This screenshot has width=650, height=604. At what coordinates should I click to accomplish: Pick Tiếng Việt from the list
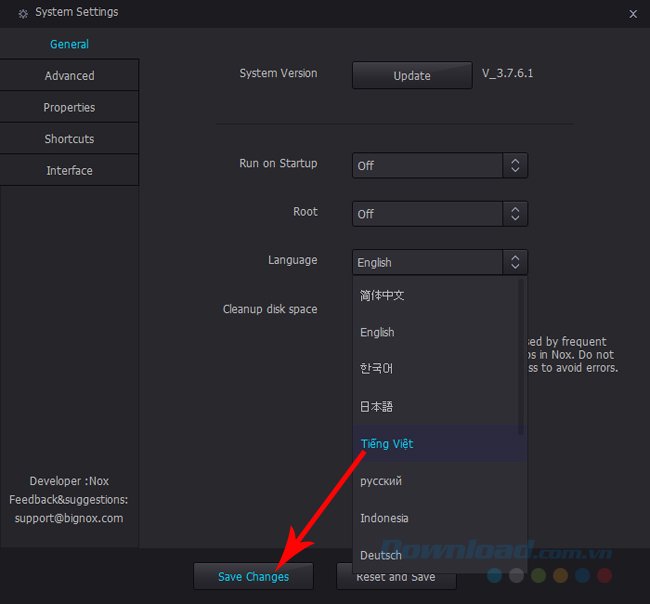(x=439, y=444)
